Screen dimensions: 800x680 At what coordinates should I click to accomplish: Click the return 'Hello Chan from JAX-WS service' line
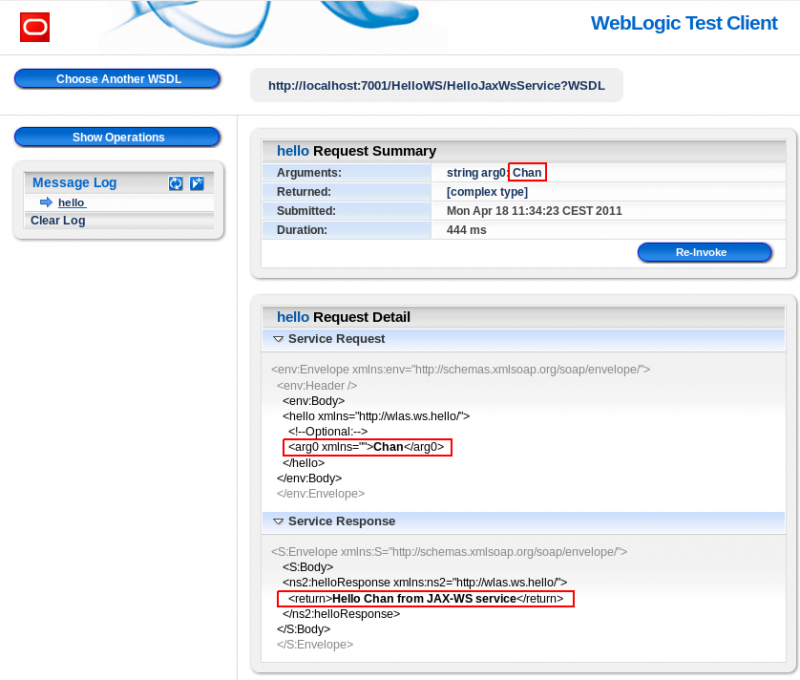click(426, 599)
